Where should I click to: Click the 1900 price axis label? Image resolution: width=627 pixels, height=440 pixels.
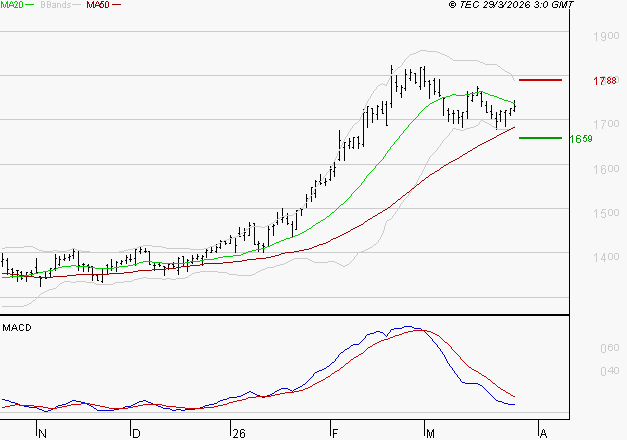(x=606, y=36)
